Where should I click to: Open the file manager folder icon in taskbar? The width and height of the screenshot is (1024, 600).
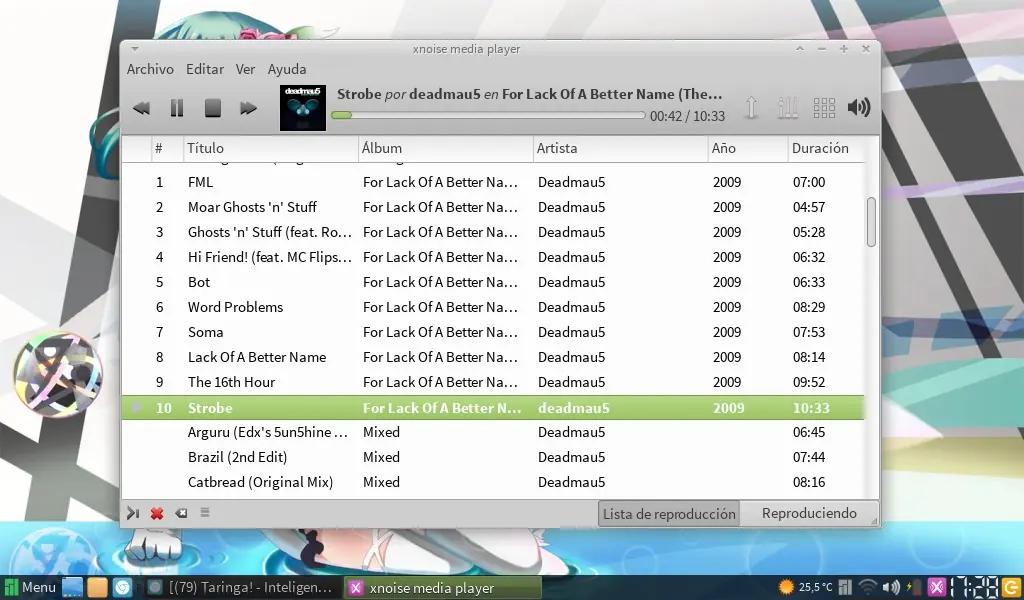pos(97,588)
